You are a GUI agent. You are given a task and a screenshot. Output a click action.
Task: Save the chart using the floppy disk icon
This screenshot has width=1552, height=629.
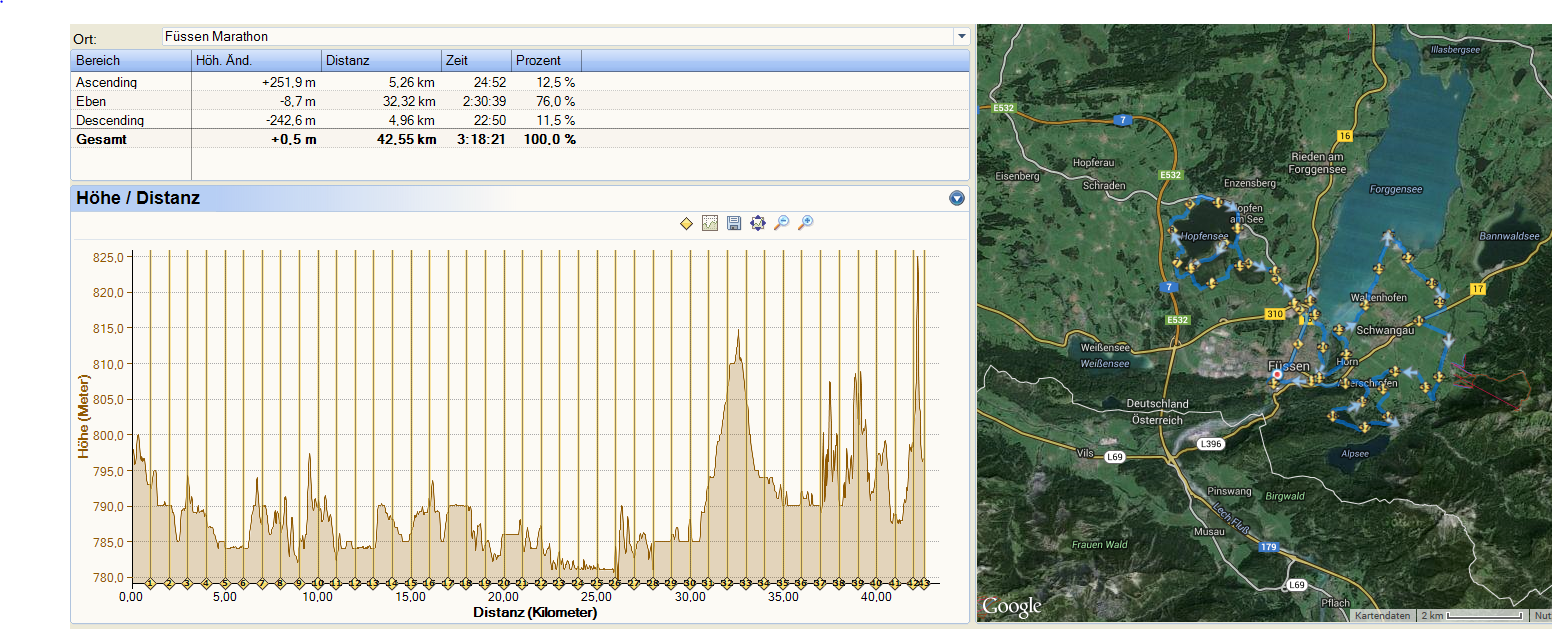click(x=734, y=223)
